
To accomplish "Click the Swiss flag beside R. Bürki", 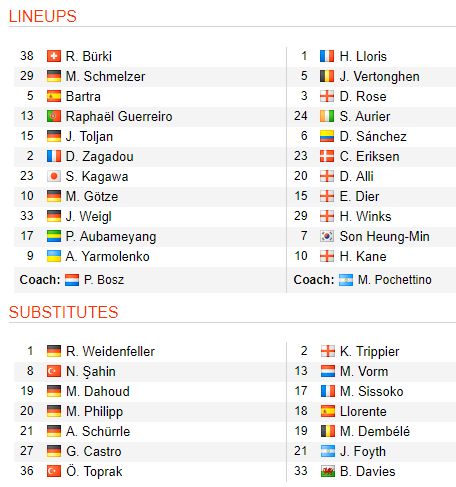I will [x=54, y=56].
